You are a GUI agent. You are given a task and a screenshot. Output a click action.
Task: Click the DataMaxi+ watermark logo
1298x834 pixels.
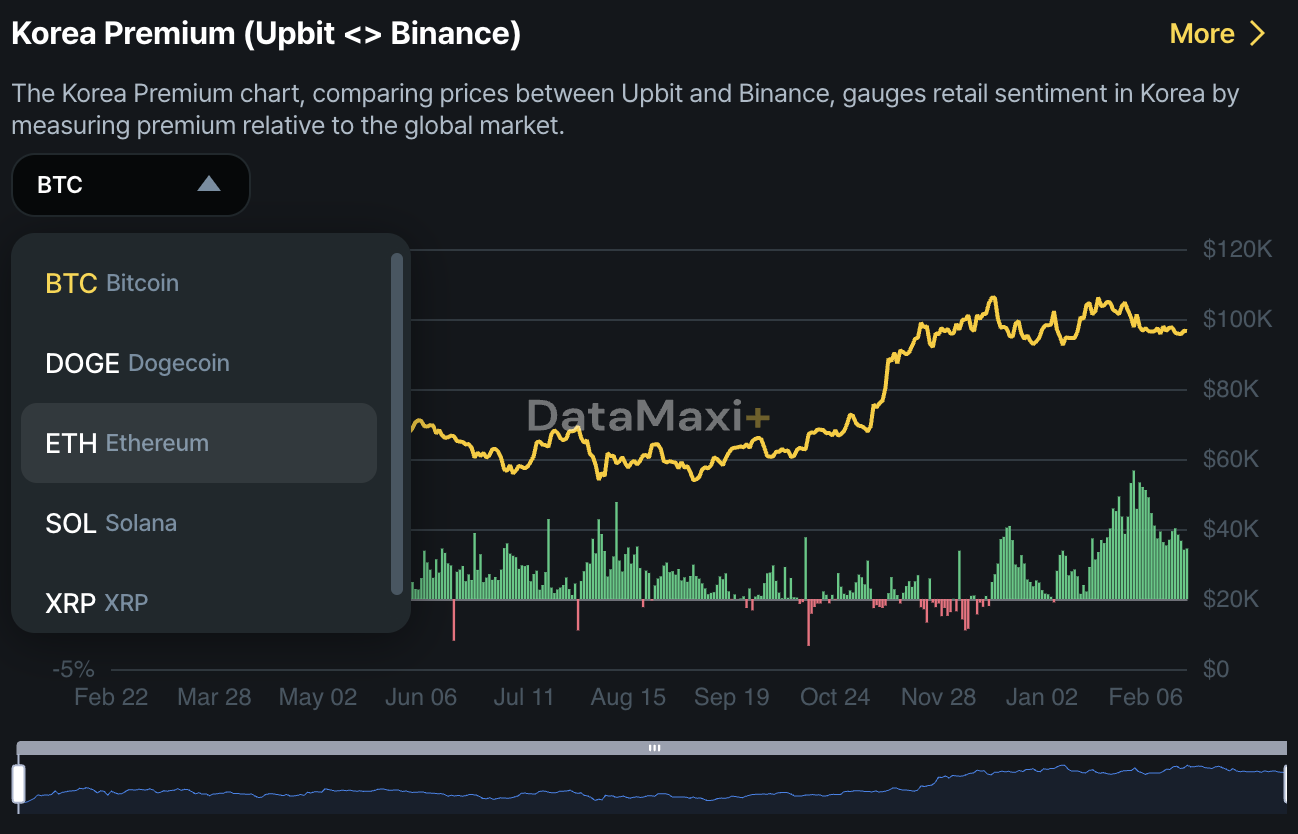coord(648,415)
